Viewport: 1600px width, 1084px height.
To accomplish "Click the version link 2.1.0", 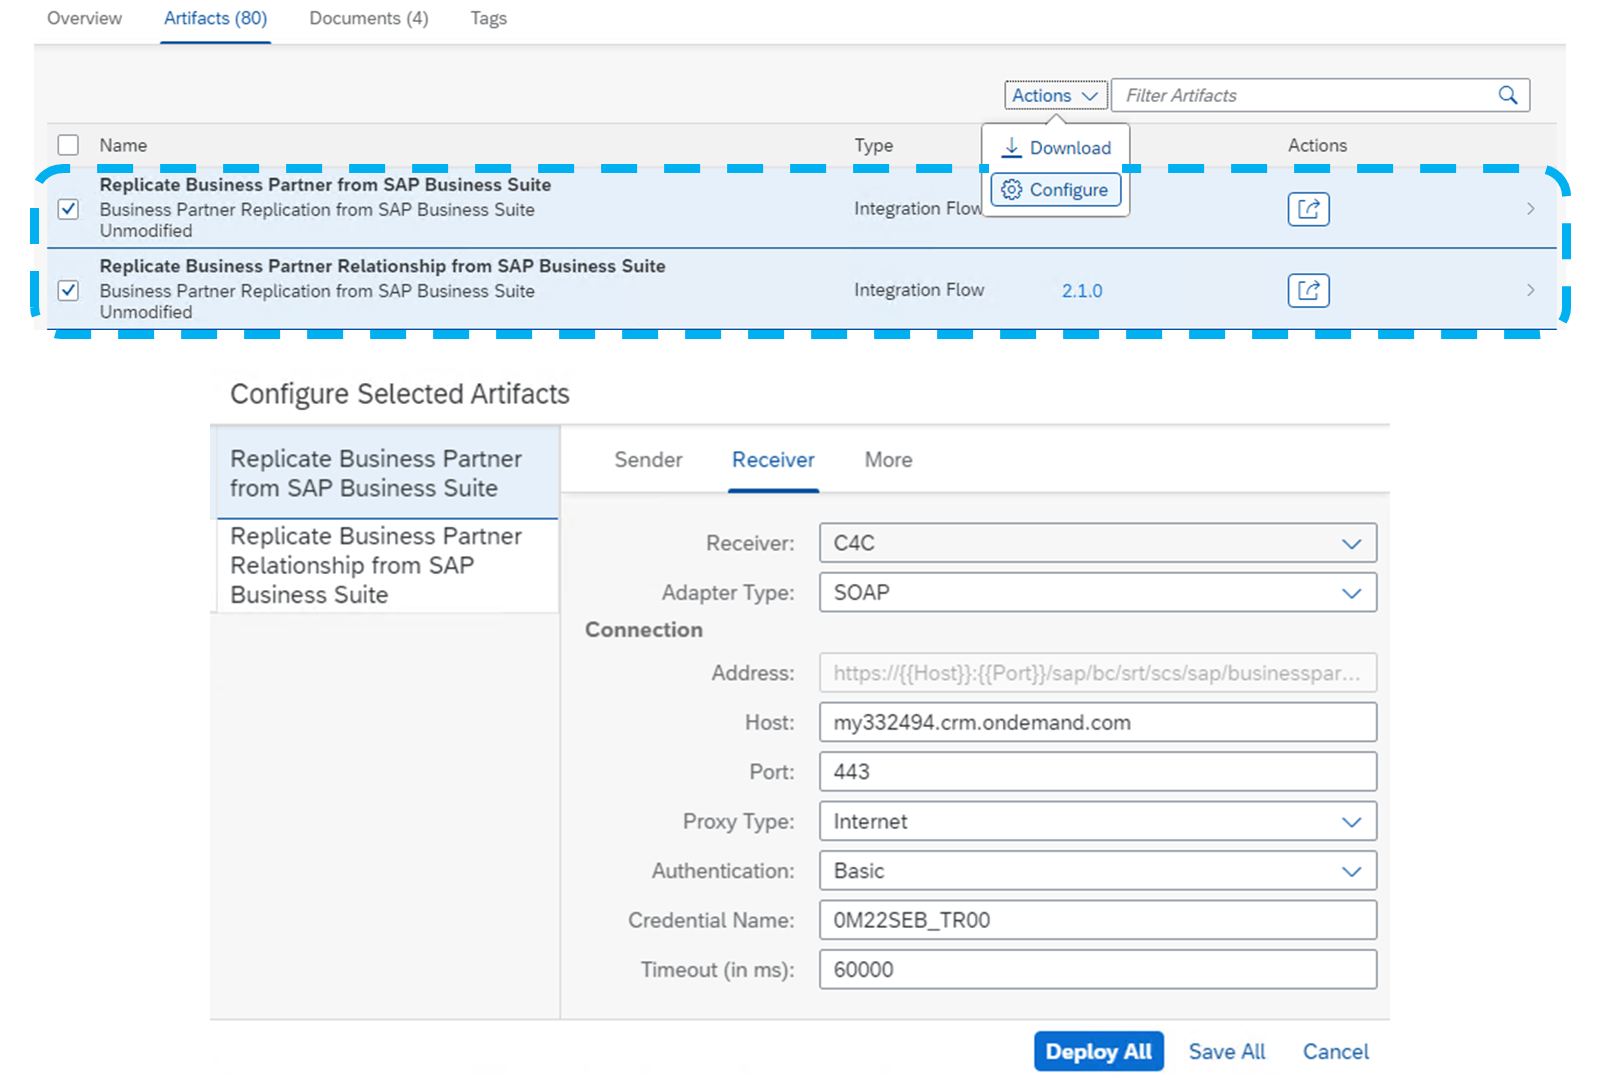I will [1082, 290].
